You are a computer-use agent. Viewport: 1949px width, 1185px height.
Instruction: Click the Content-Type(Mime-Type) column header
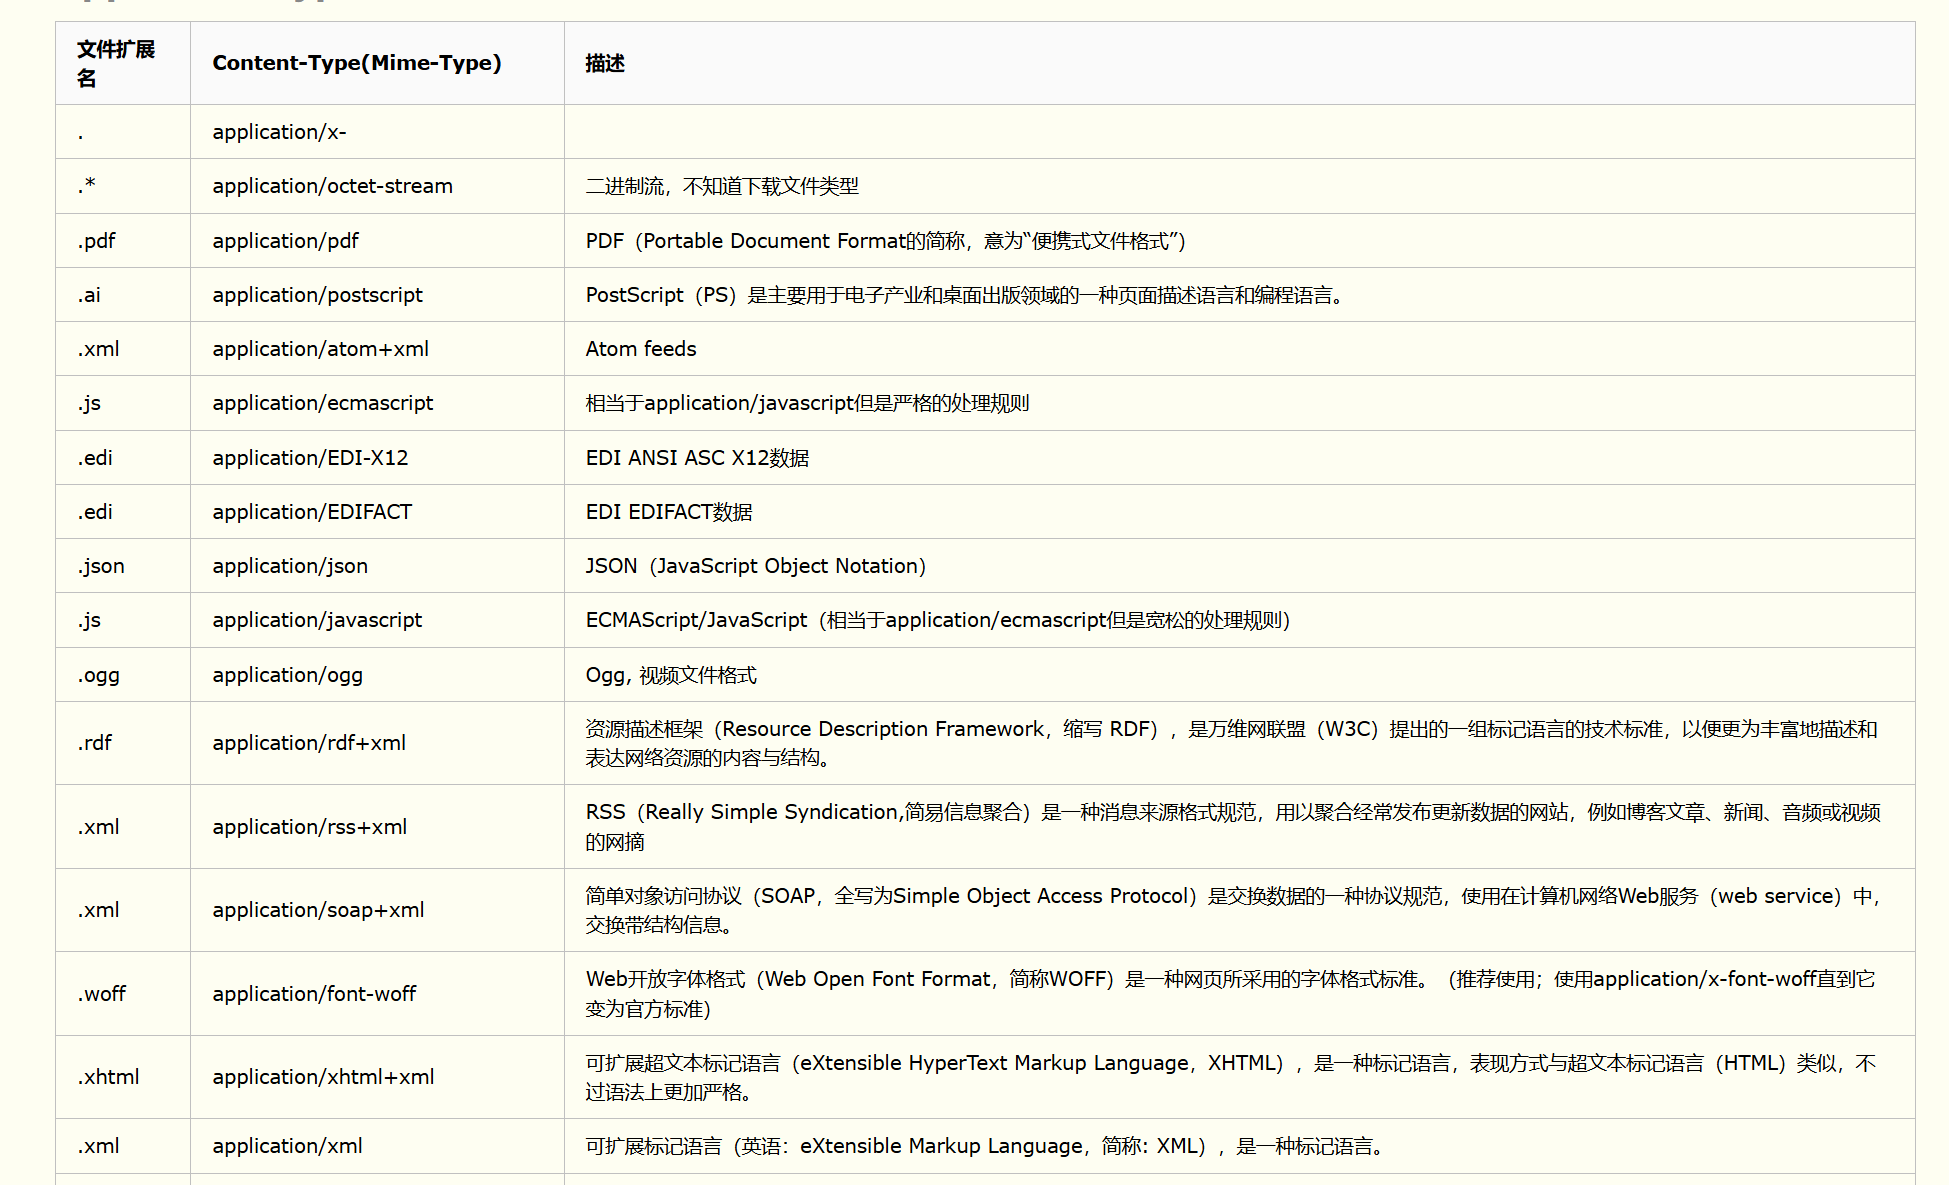coord(356,63)
